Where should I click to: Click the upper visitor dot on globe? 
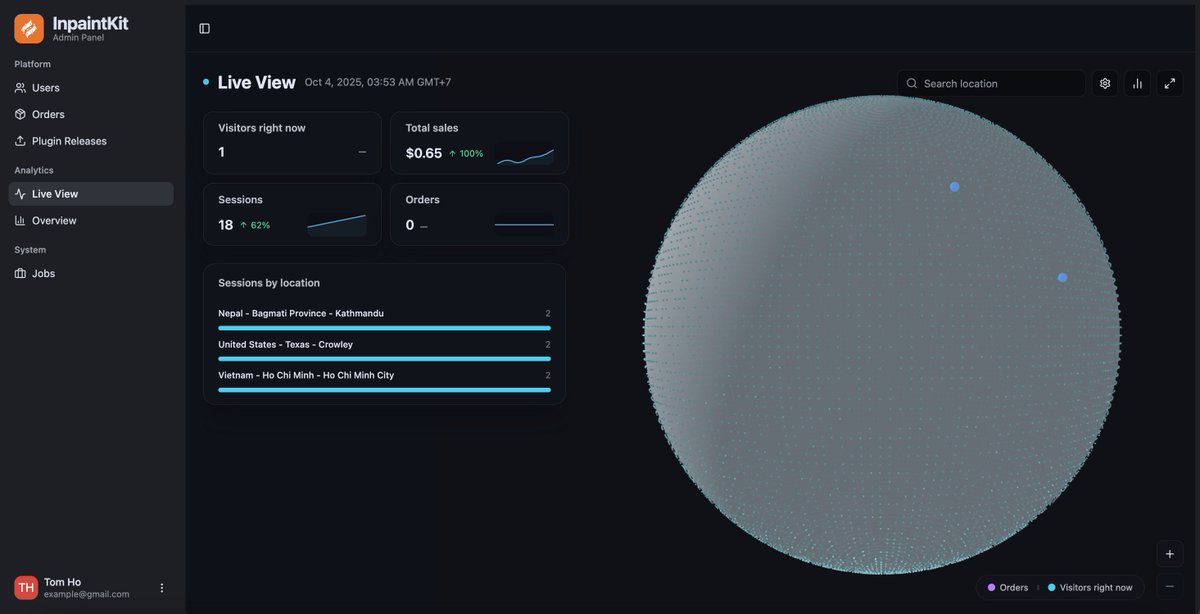(x=955, y=187)
